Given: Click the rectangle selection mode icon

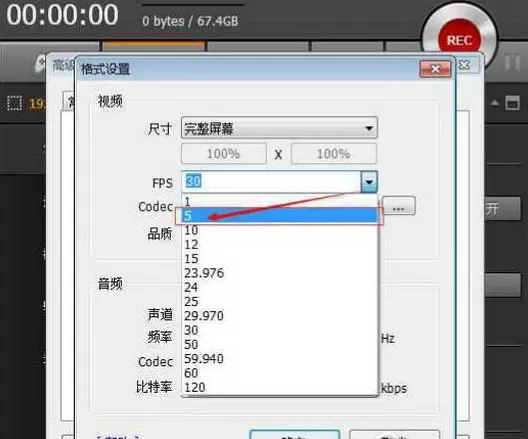Looking at the screenshot, I should (15, 103).
